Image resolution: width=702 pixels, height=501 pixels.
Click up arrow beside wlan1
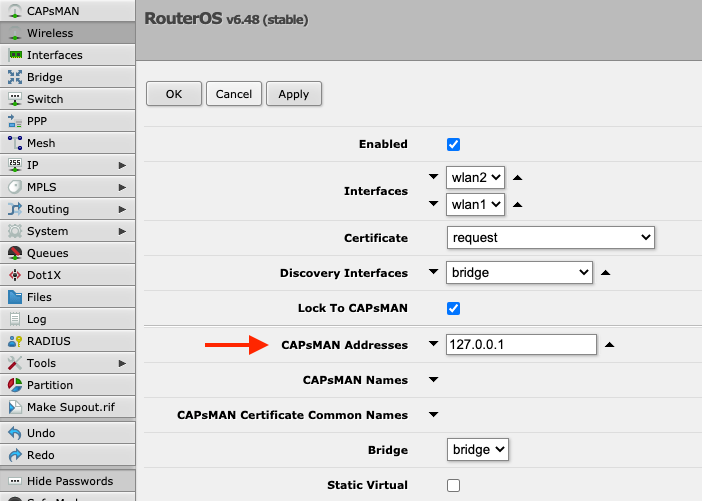point(518,205)
